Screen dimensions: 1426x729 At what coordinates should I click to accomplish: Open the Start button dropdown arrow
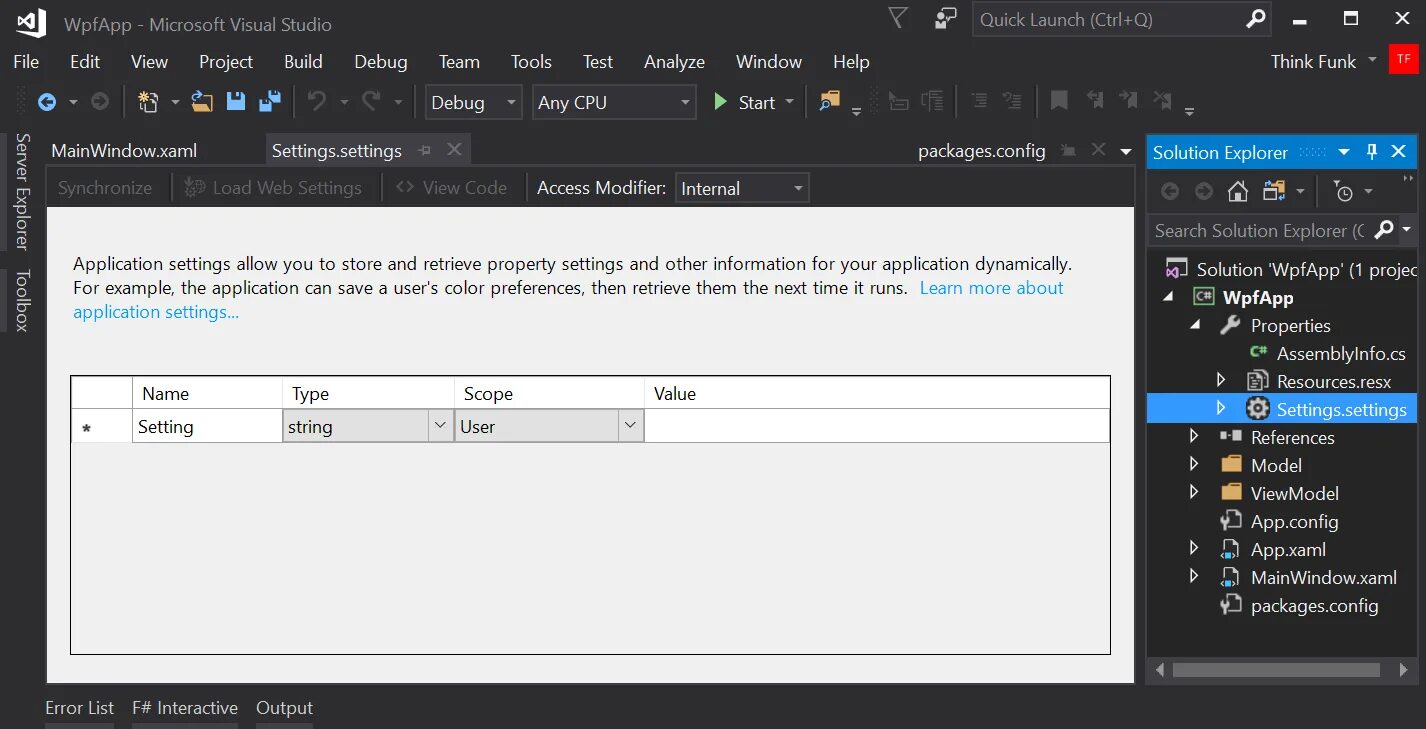pyautogui.click(x=789, y=102)
